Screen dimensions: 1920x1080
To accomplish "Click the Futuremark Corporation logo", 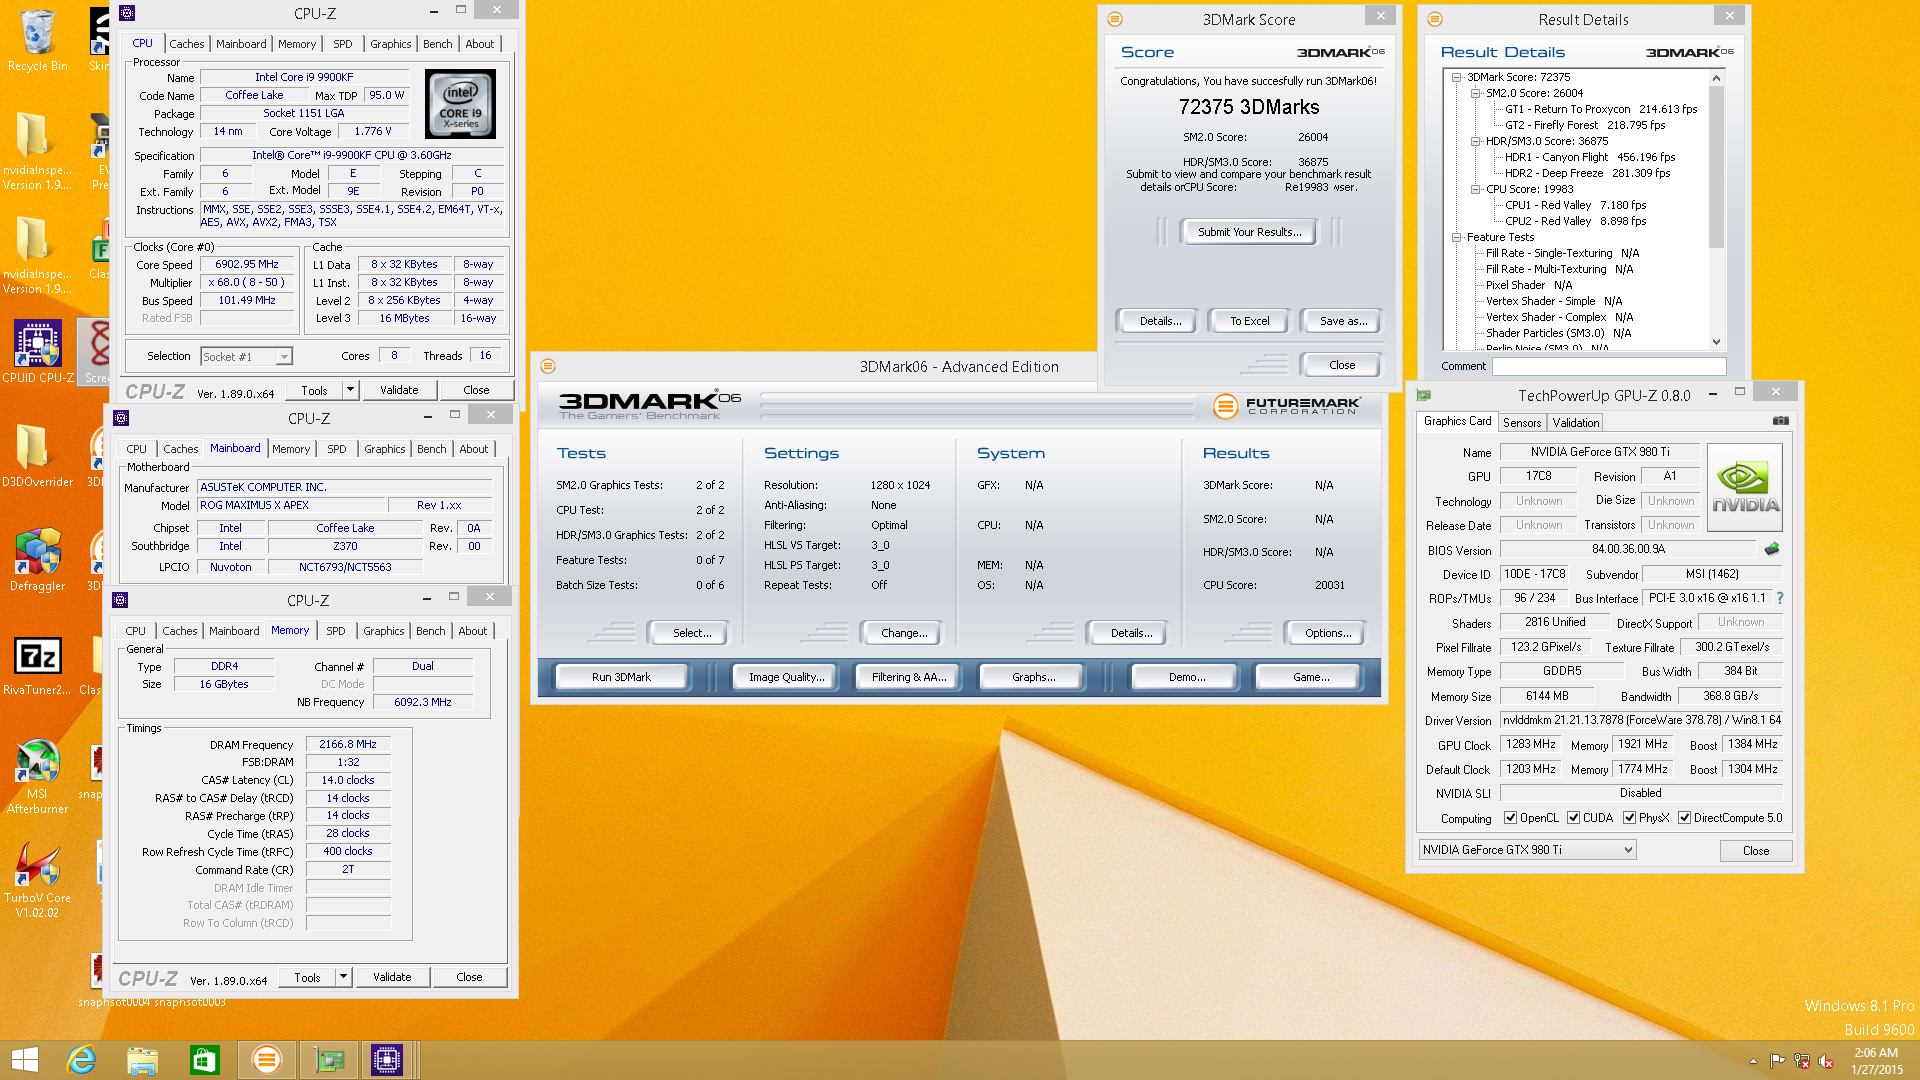I will click(x=1286, y=406).
